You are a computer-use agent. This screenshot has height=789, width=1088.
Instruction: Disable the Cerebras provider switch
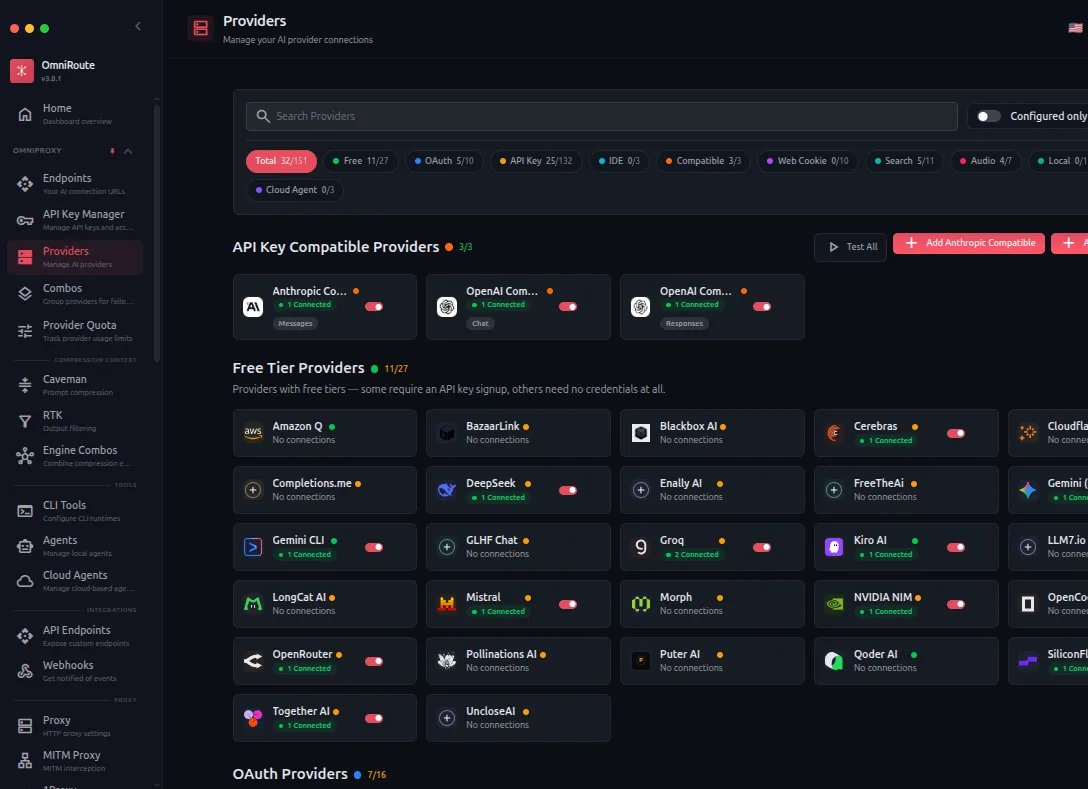[955, 433]
